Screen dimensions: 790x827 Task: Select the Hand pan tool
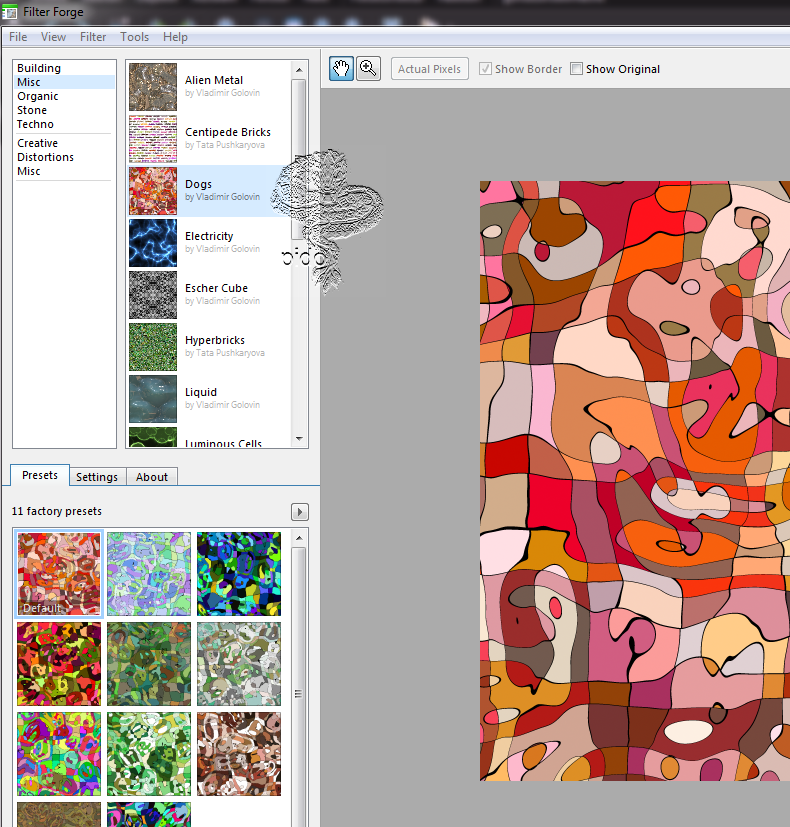(x=341, y=69)
